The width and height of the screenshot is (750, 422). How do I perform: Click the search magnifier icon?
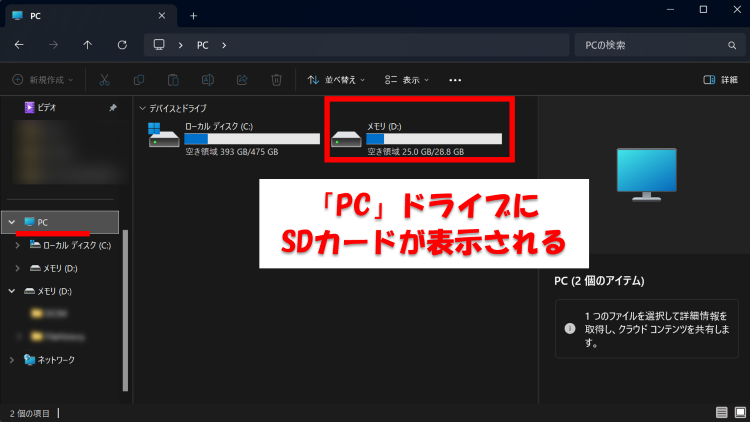point(732,45)
